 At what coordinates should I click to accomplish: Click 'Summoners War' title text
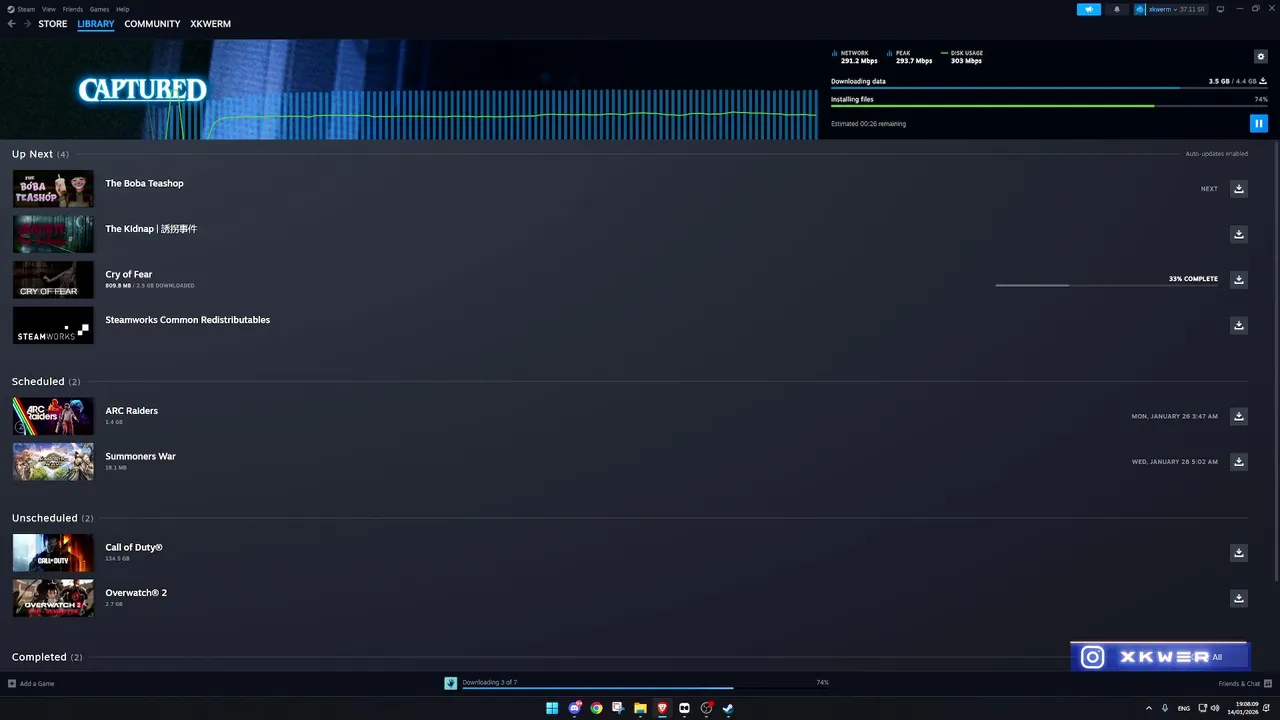pos(140,456)
